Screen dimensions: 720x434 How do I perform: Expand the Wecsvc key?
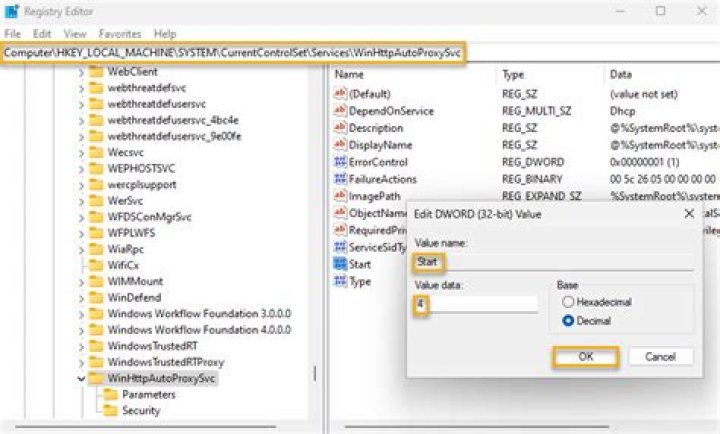tap(81, 153)
